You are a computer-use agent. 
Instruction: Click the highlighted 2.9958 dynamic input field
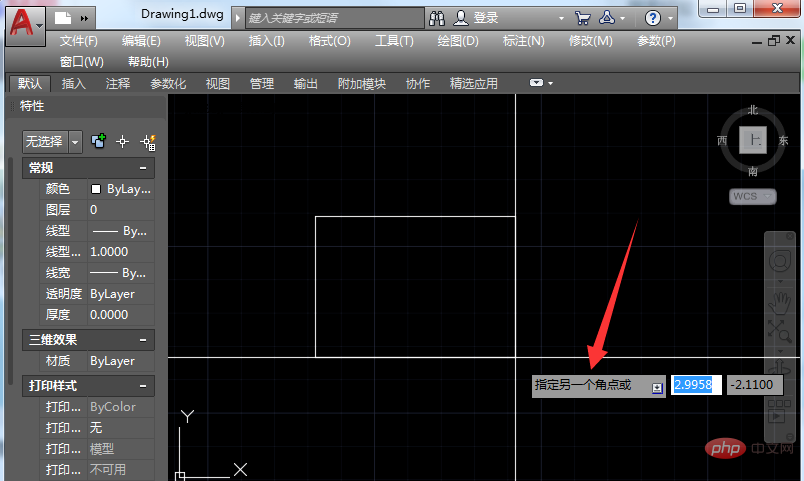coord(696,385)
